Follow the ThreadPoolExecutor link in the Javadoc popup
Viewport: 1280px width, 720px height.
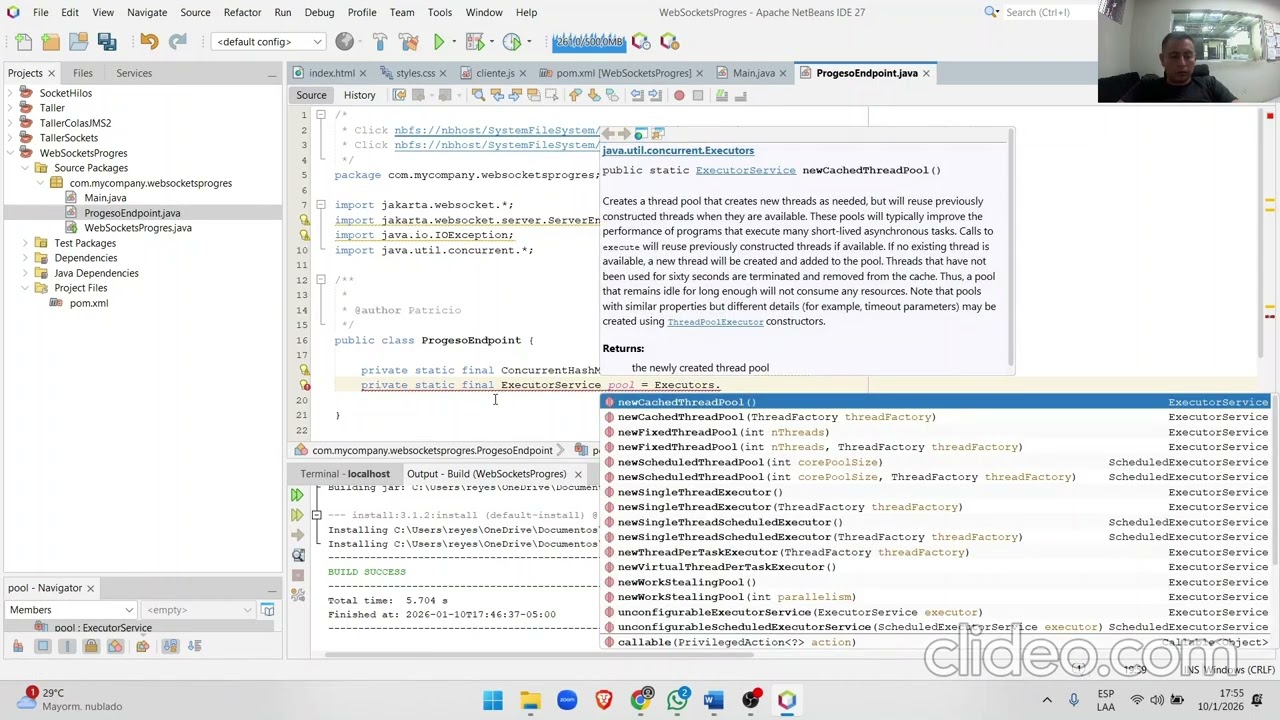click(715, 322)
